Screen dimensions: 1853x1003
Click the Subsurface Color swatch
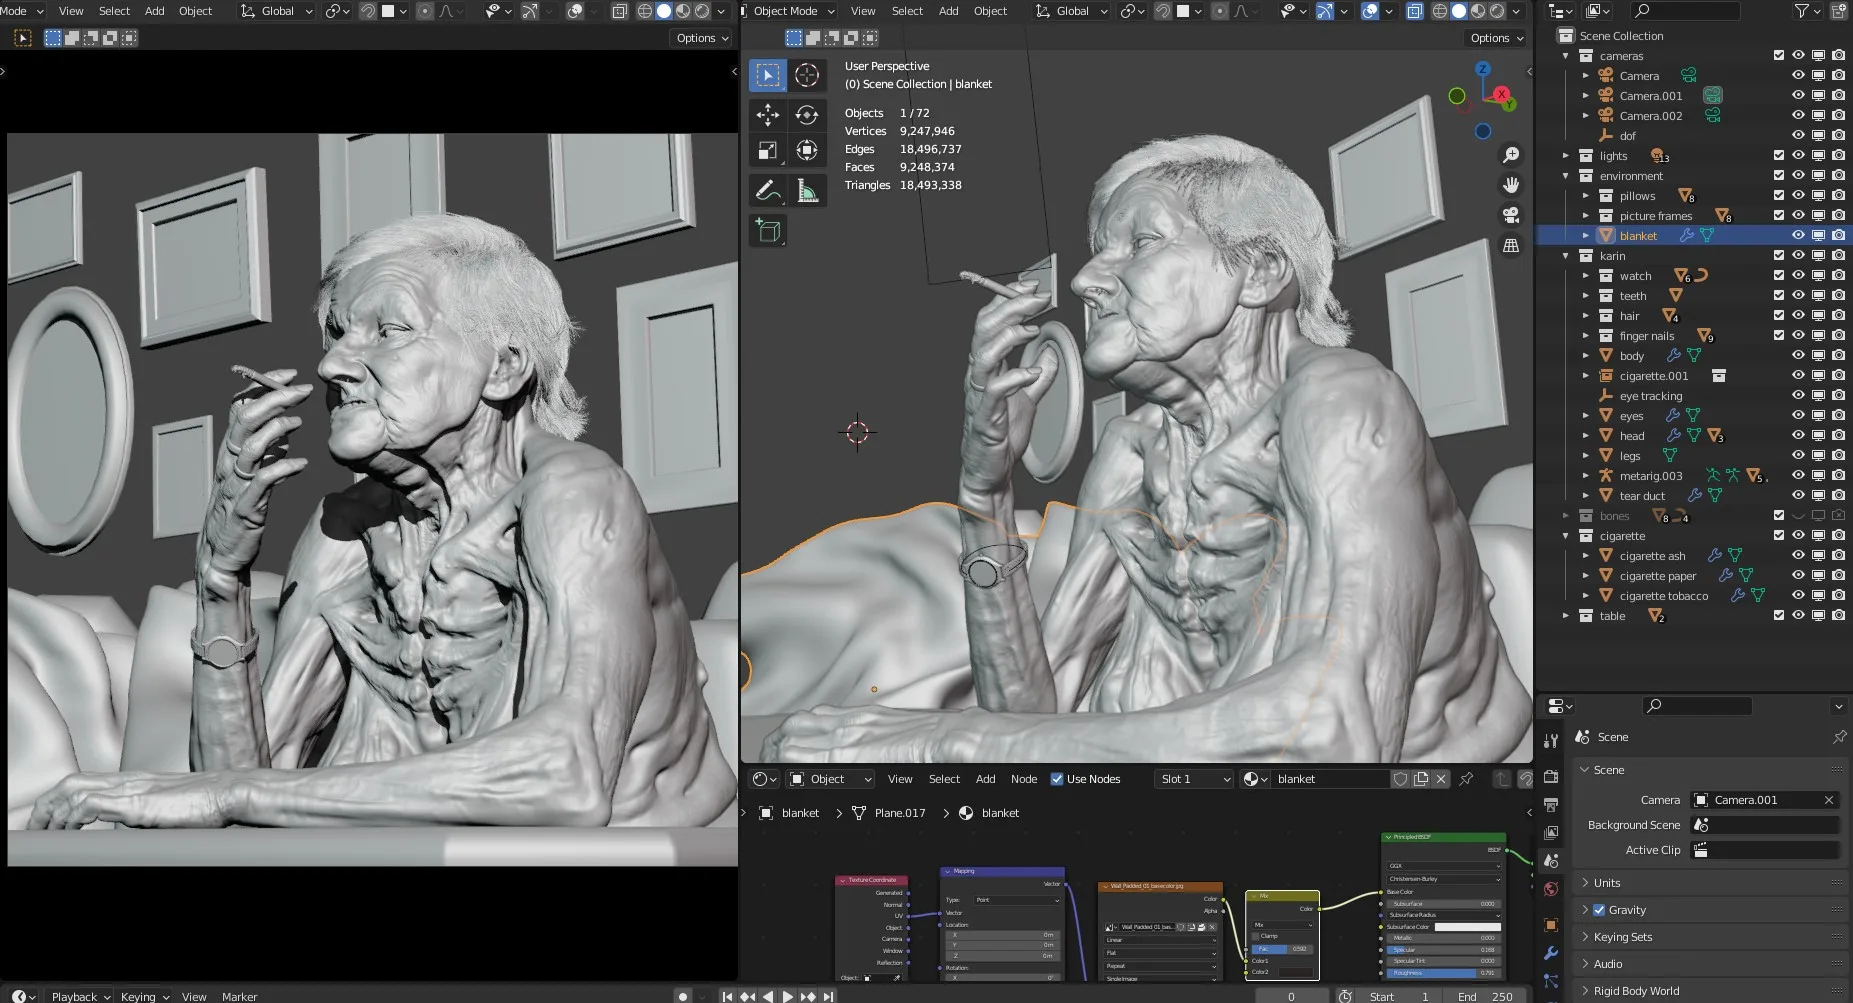coord(1467,927)
